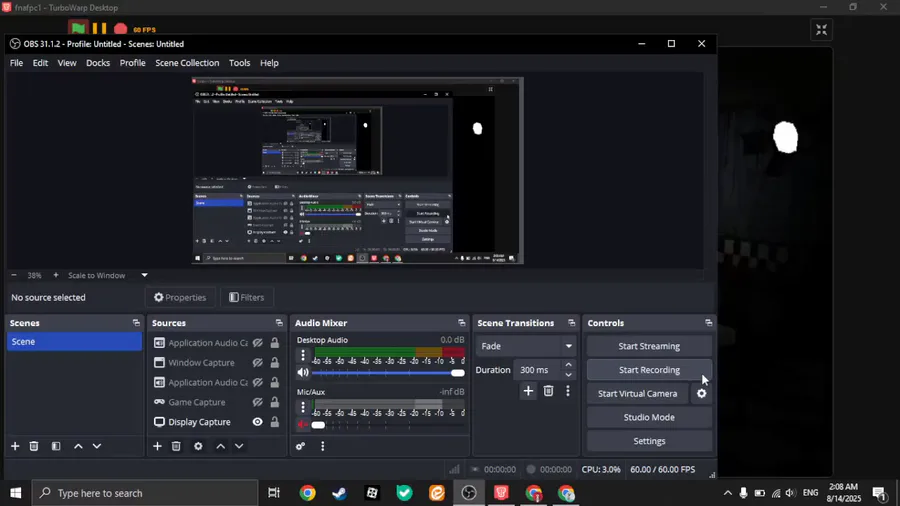This screenshot has height=506, width=900.
Task: Pop out the Scenes dock
Action: 136,323
